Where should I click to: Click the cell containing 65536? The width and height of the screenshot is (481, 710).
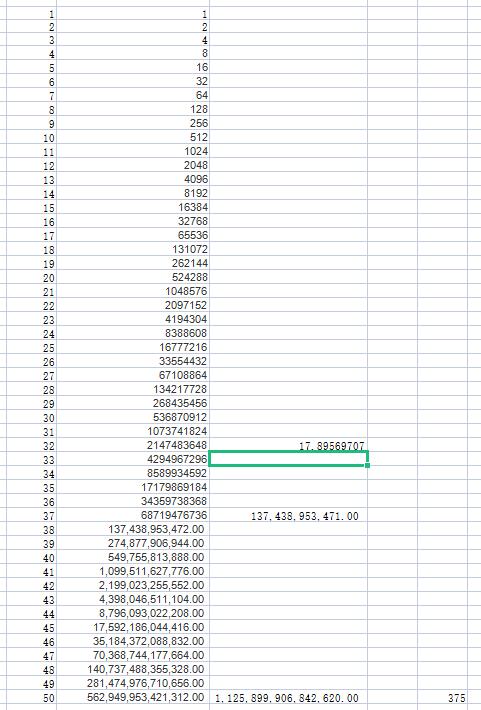click(x=133, y=235)
